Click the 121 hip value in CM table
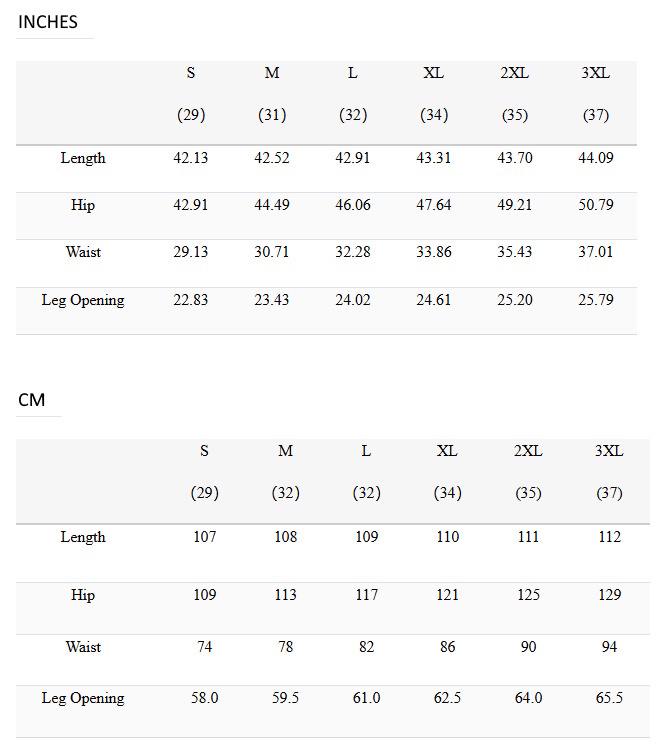This screenshot has width=663, height=747. (447, 595)
